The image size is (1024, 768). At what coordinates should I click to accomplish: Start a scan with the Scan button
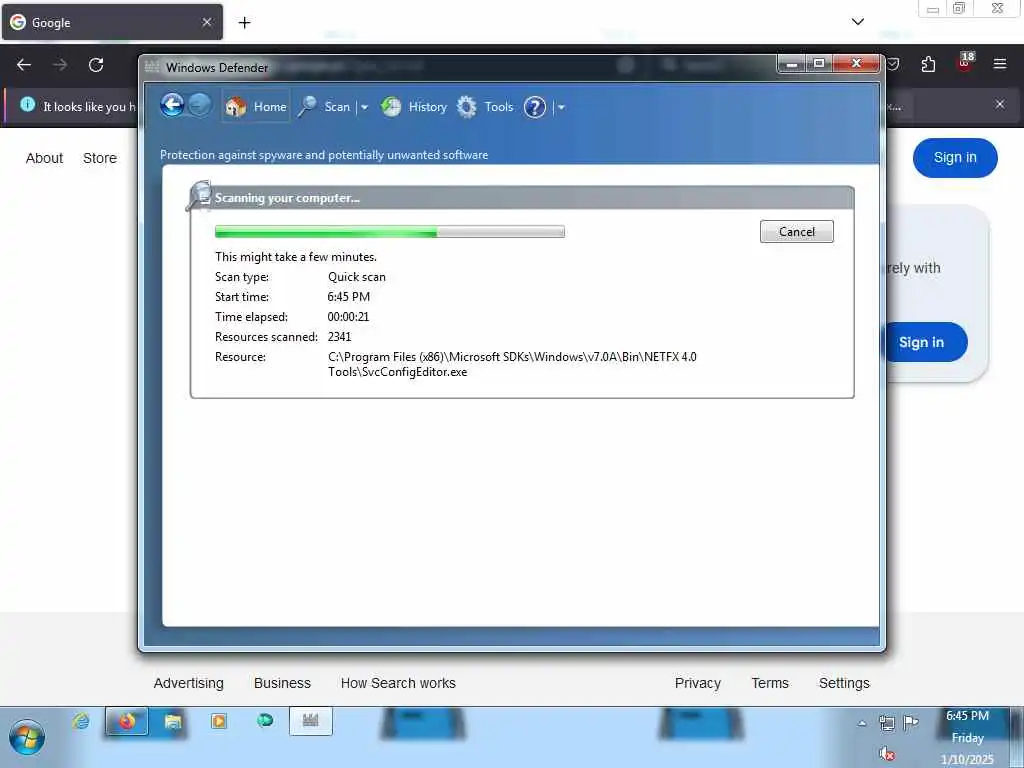click(325, 106)
